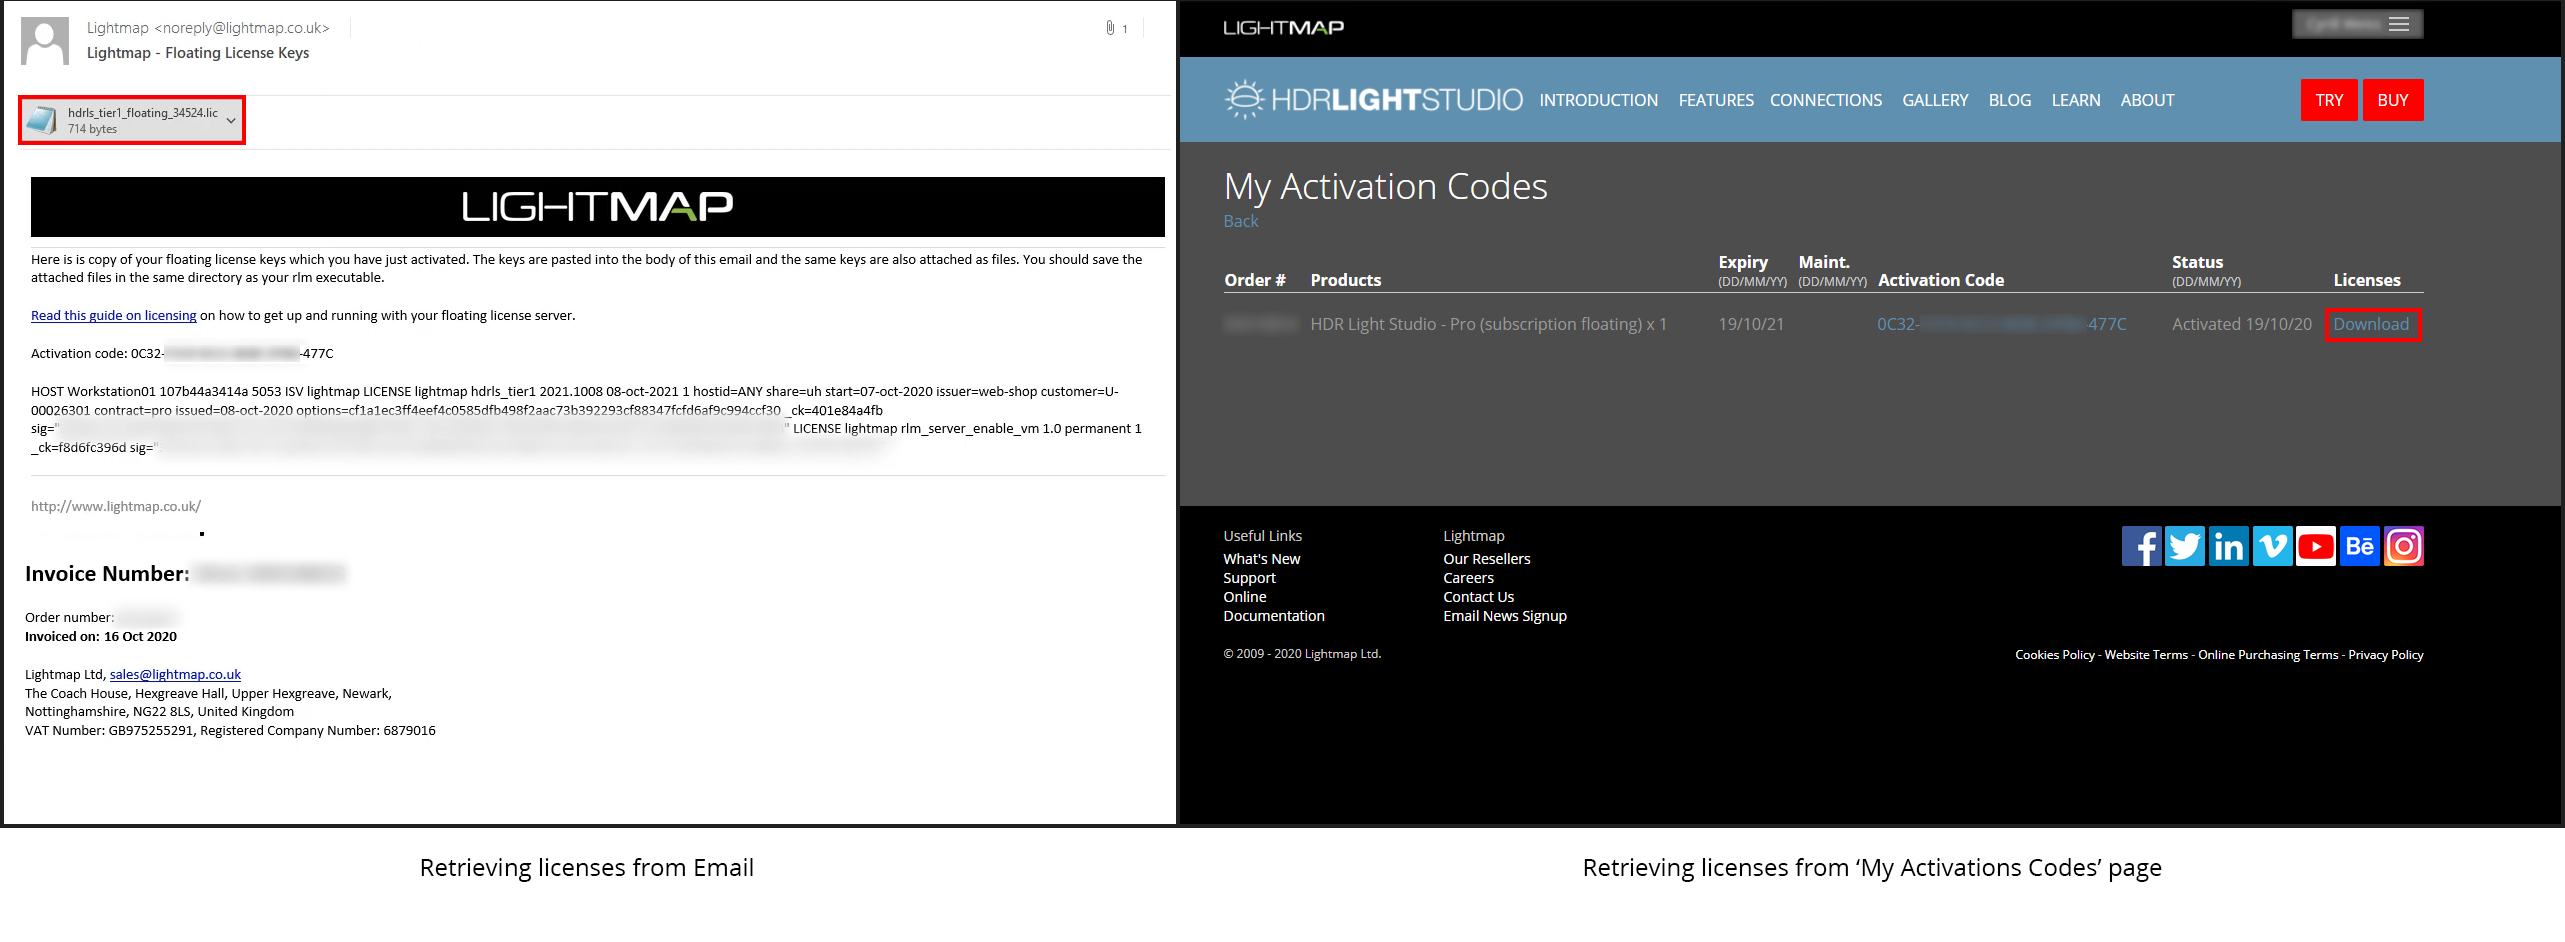Viewport: 2565px width, 942px height.
Task: Click the red BUY button
Action: [x=2393, y=100]
